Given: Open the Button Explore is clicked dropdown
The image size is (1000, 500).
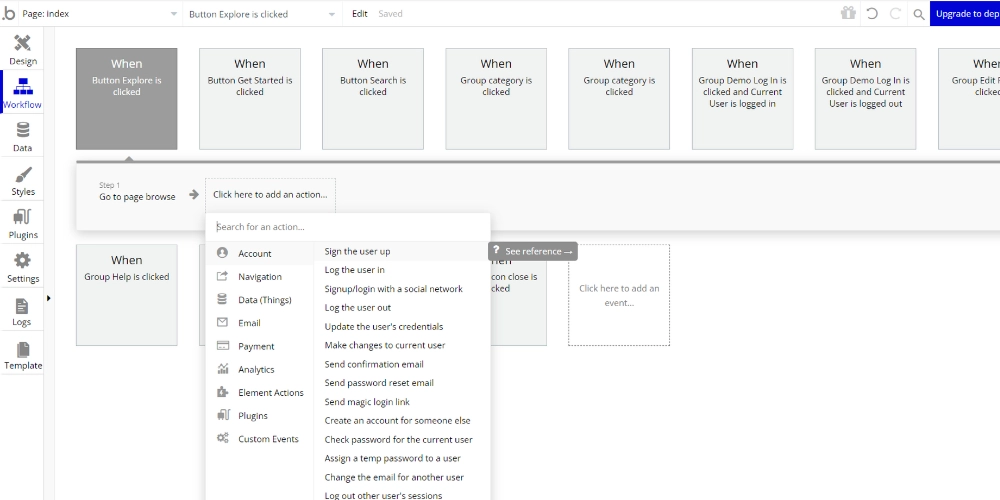Looking at the screenshot, I should click(261, 14).
